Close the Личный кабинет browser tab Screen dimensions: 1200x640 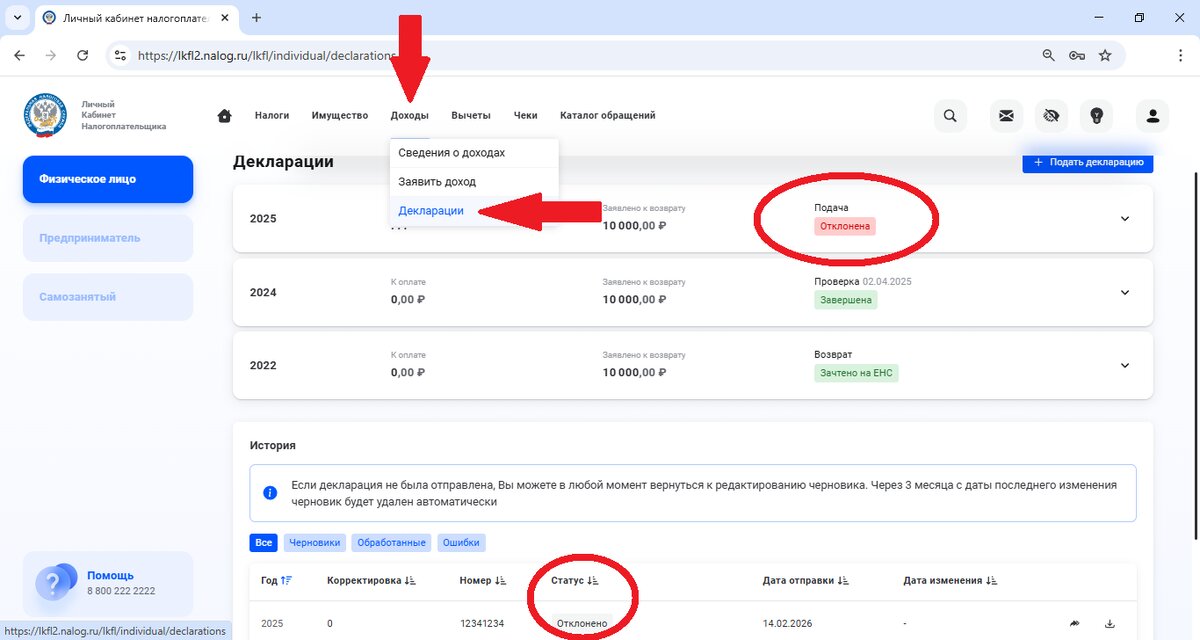tap(225, 18)
